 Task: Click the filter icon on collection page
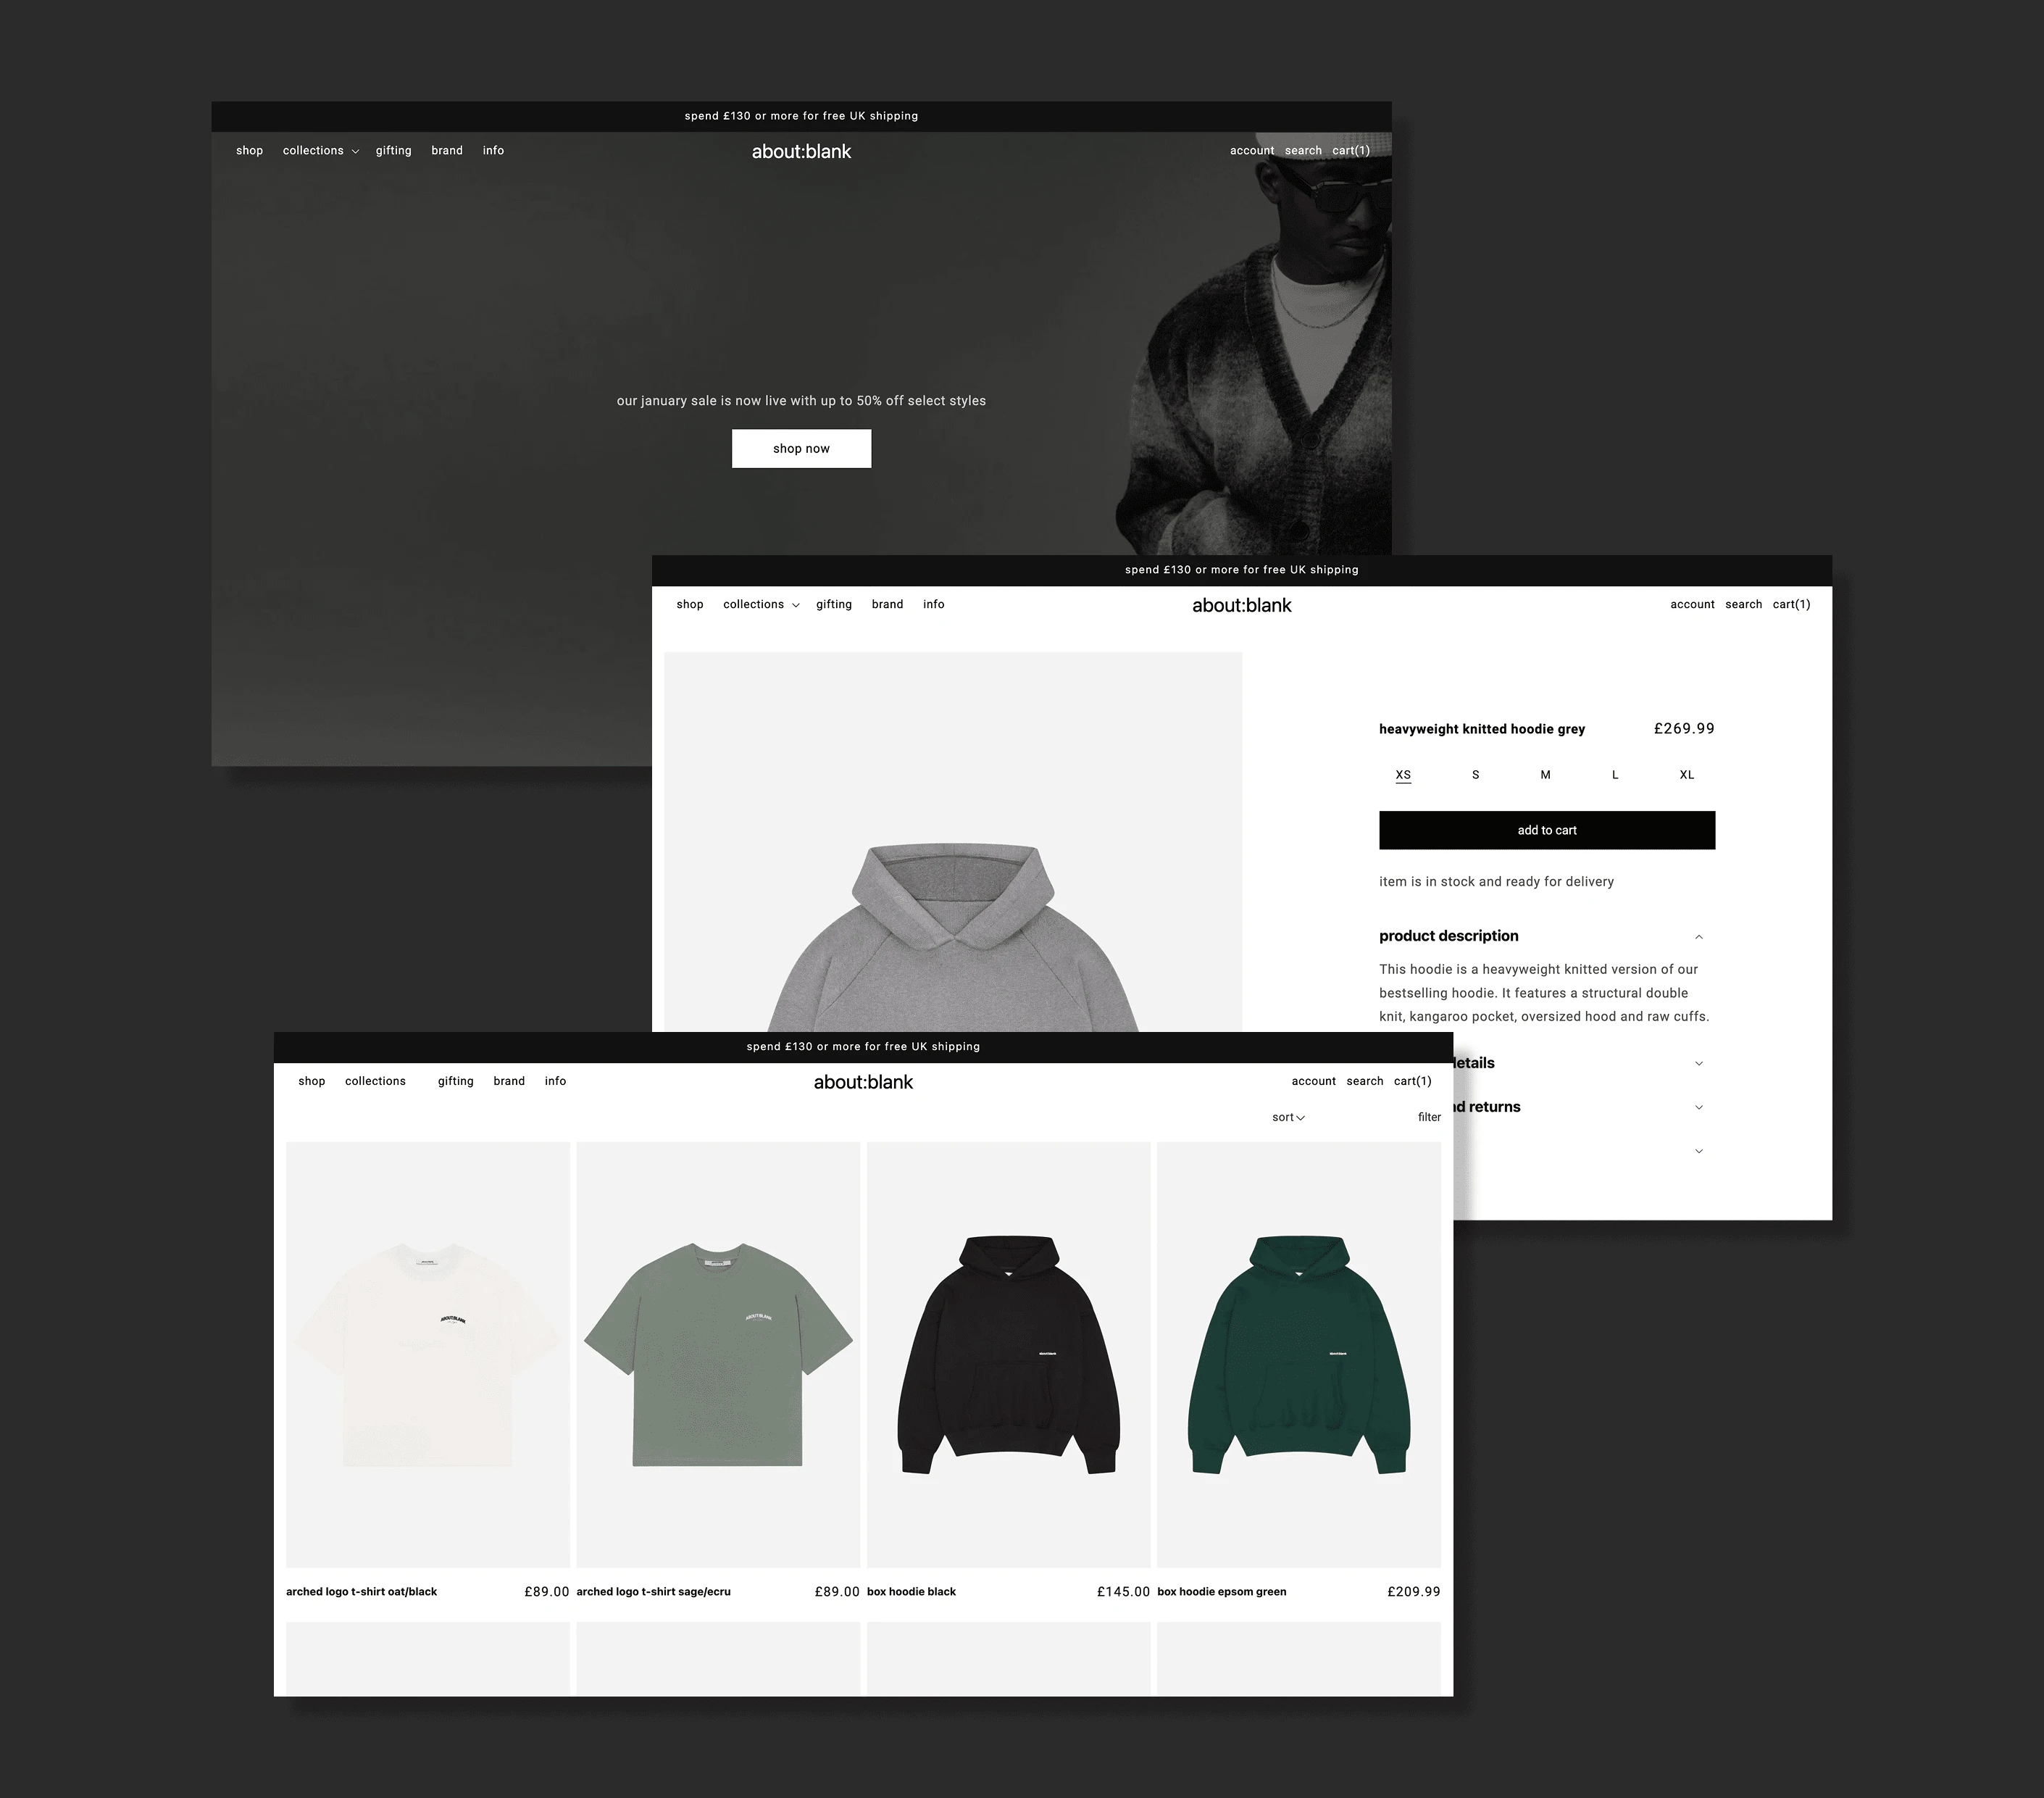[1425, 1116]
